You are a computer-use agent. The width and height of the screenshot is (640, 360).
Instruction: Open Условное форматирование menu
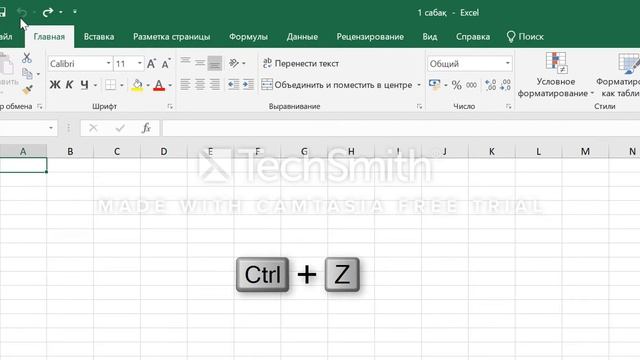[x=556, y=75]
